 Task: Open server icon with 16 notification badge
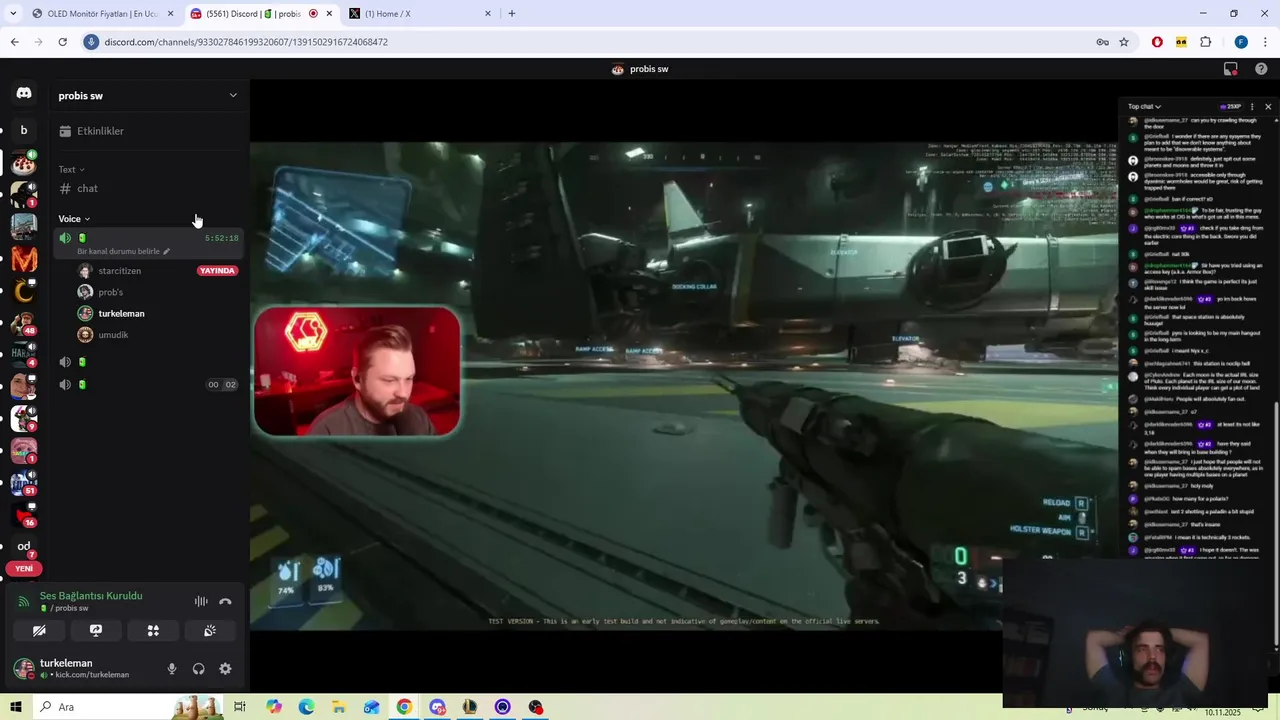tap(24, 515)
